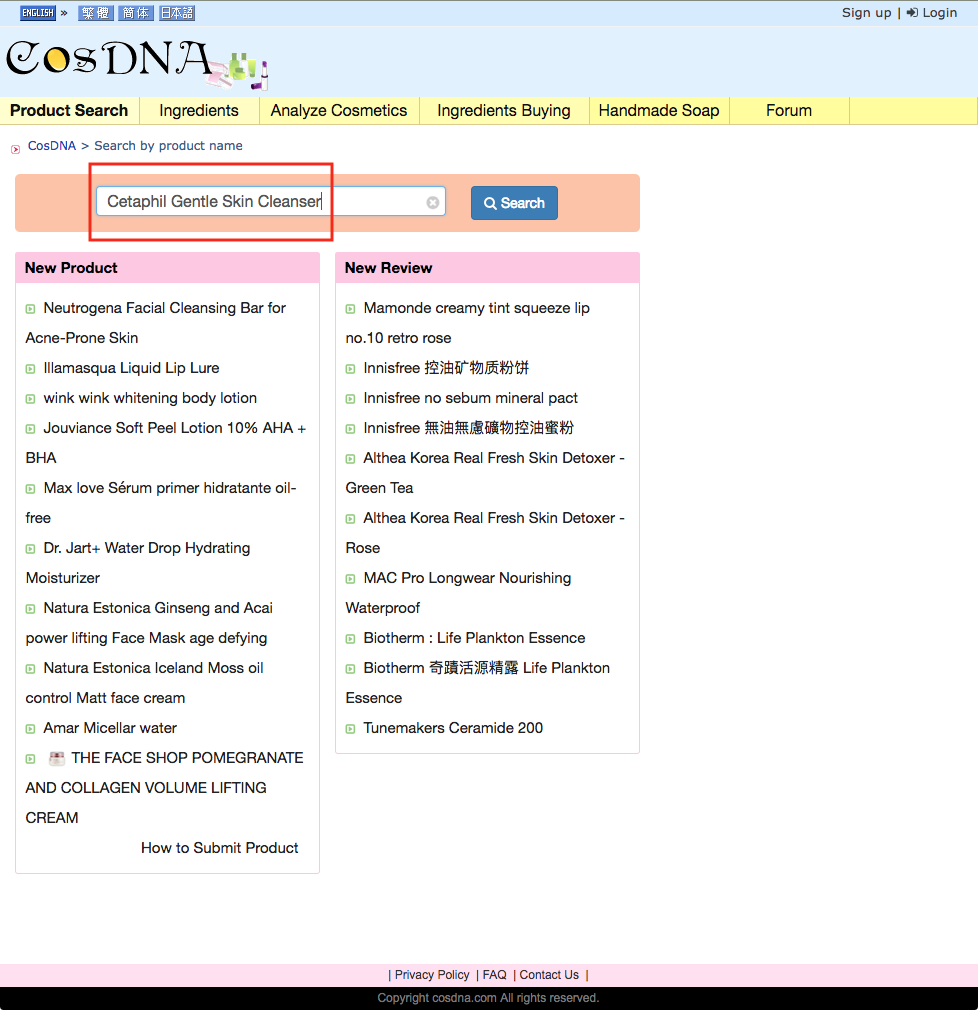Open the FAQ page

coord(494,975)
